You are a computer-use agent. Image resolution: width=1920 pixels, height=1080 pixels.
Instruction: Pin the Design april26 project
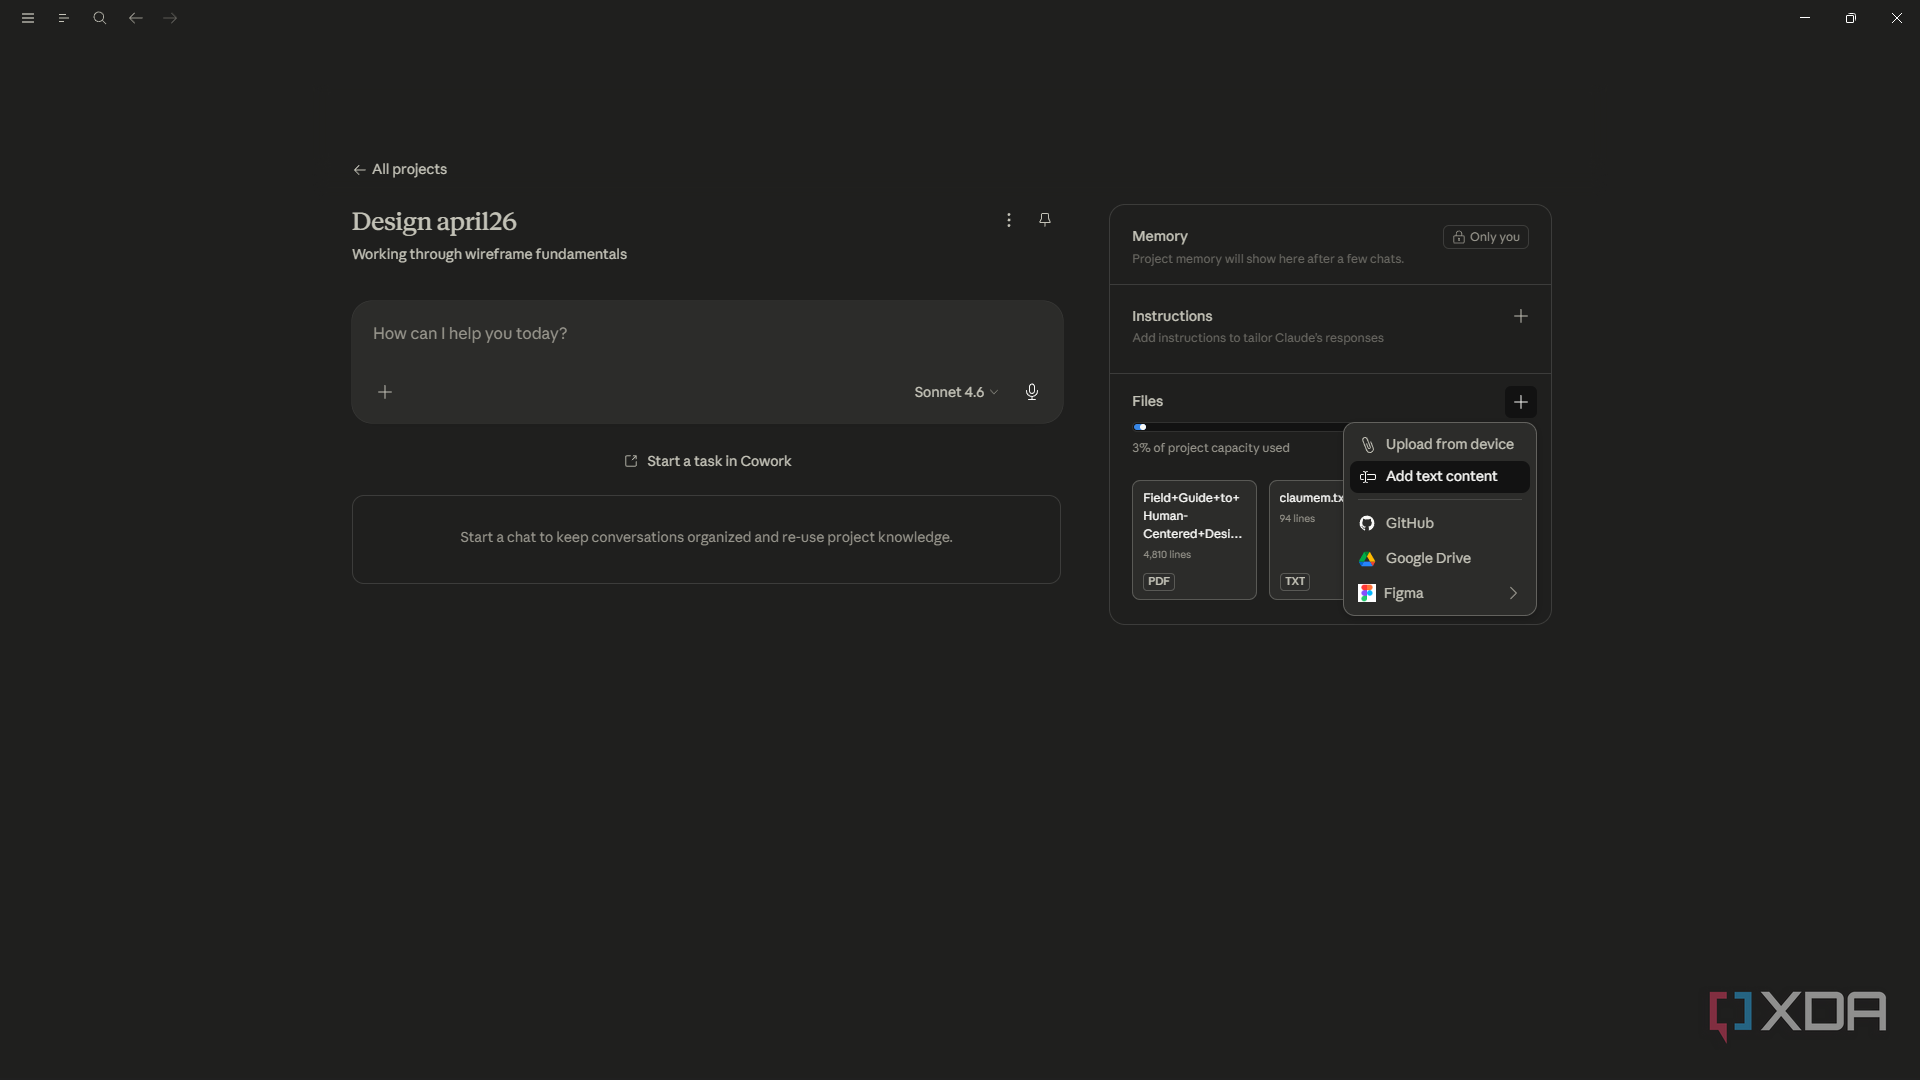coord(1045,220)
